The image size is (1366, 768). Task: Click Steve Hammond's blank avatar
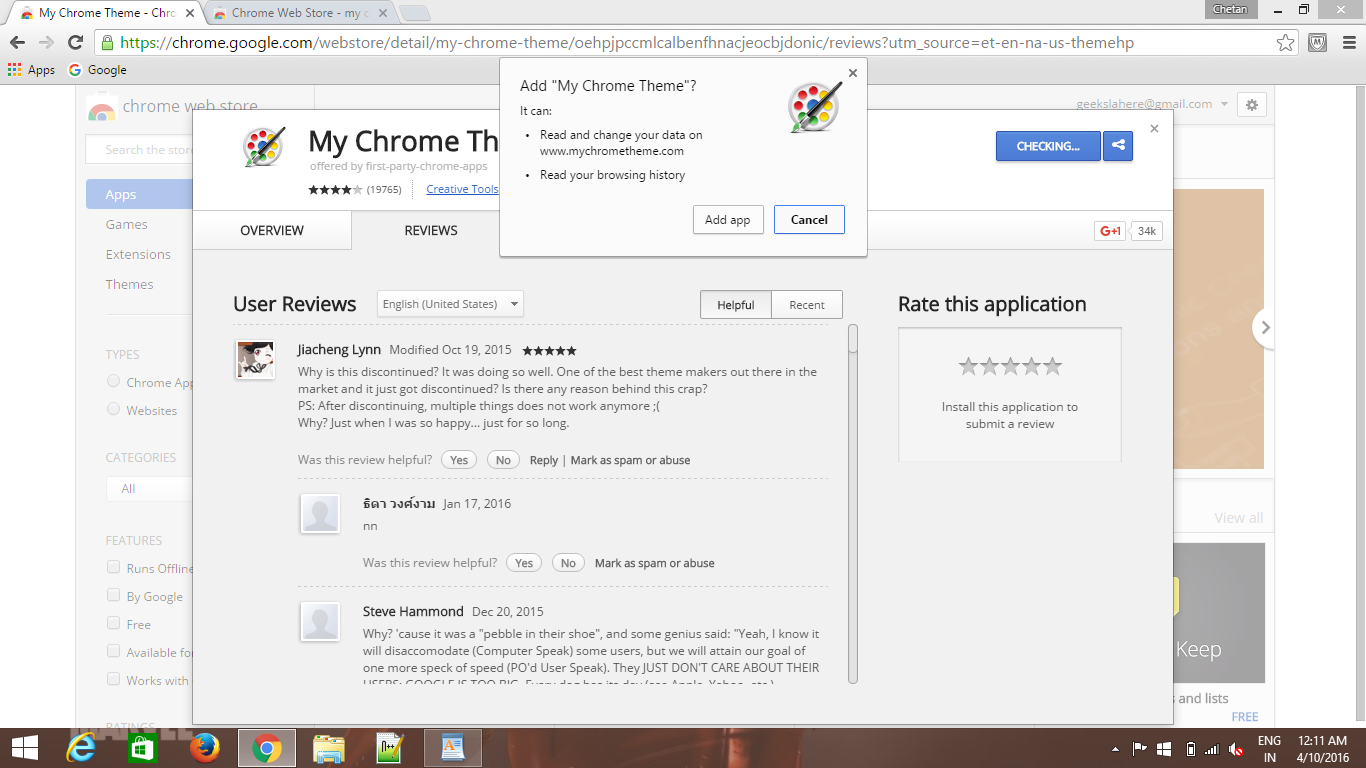[x=320, y=622]
